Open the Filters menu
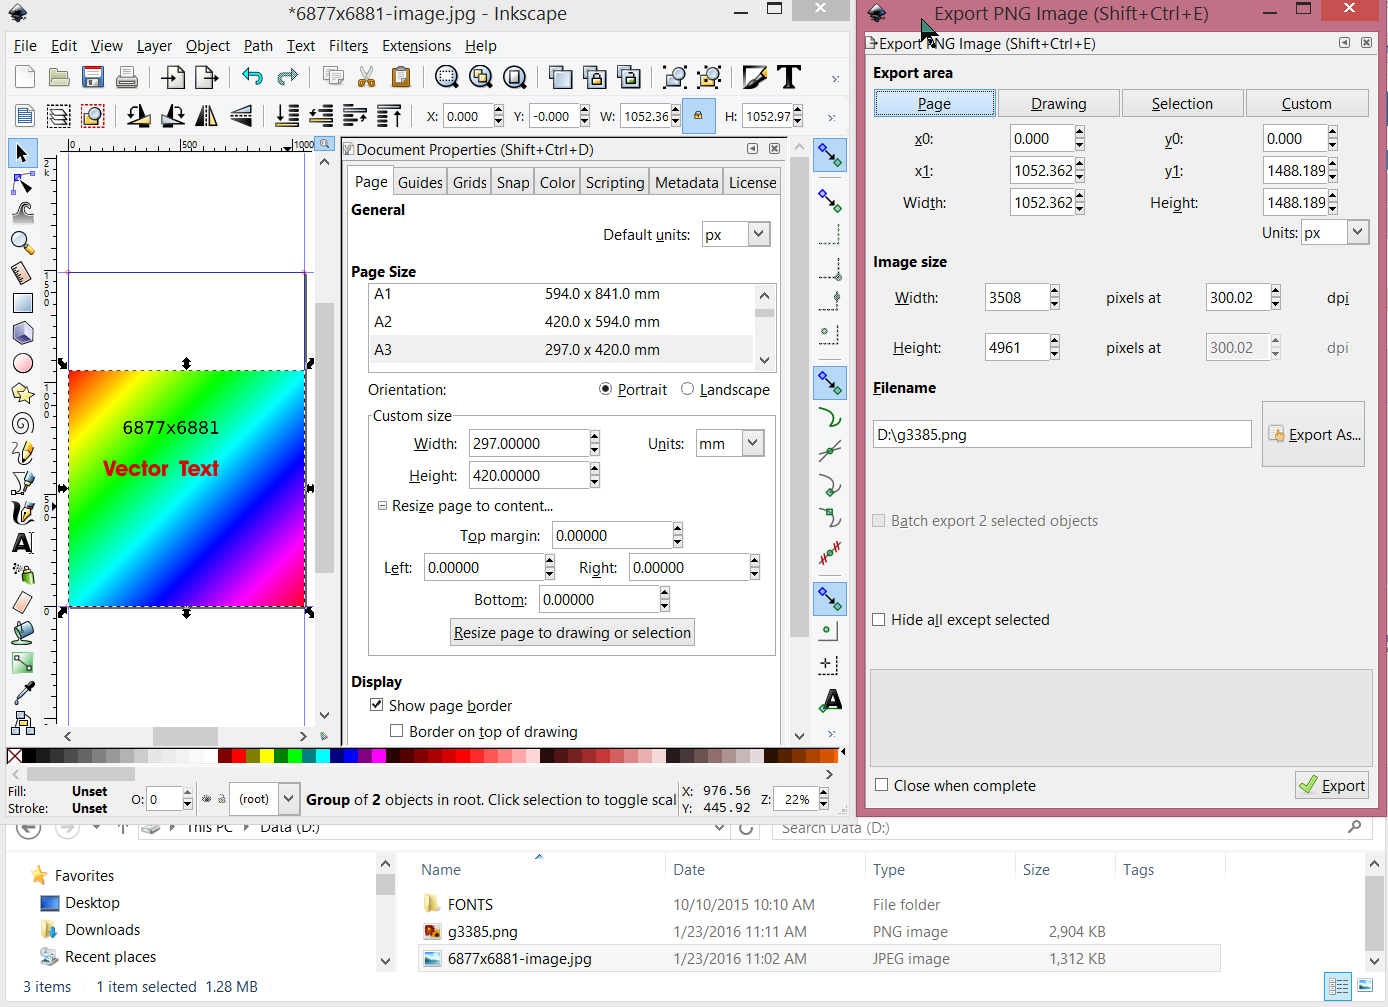The width and height of the screenshot is (1388, 1007). (348, 46)
